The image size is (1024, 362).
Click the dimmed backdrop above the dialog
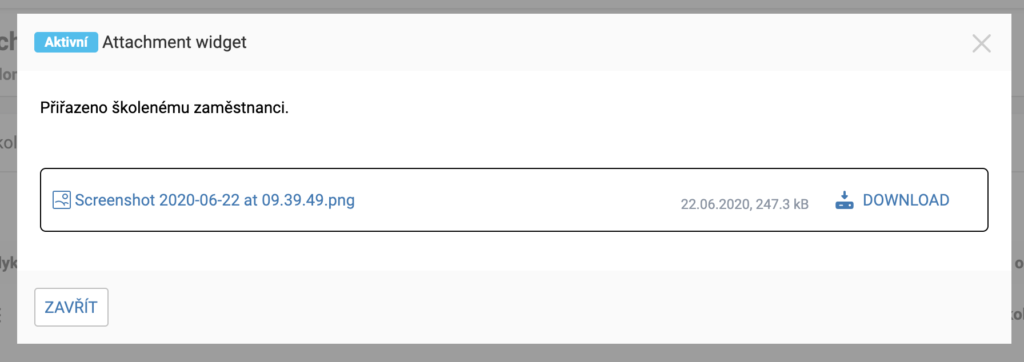[512, 6]
